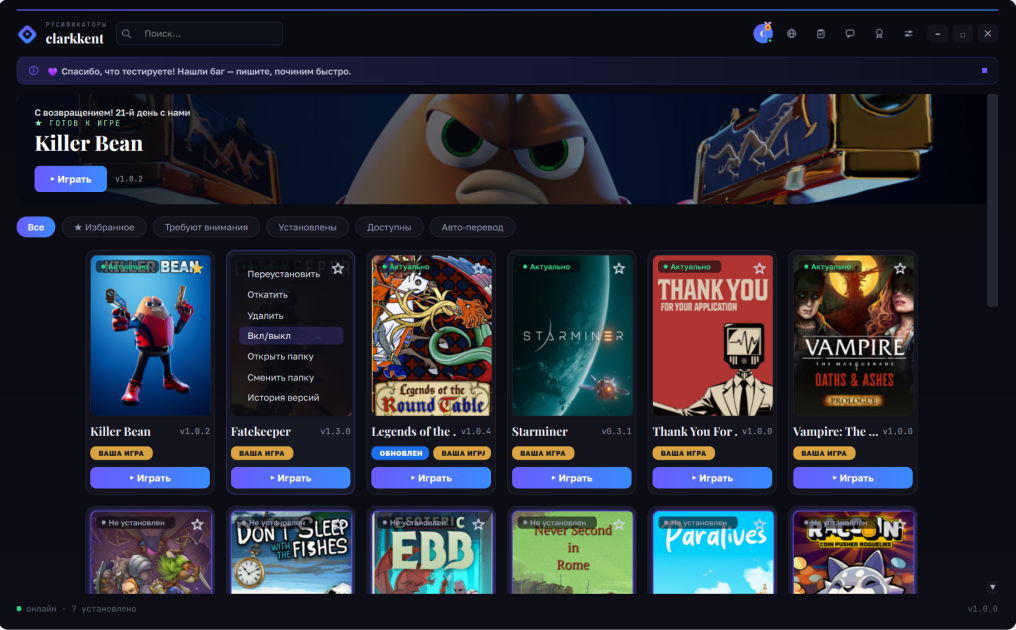Click Играть under Thank You For card

[712, 478]
